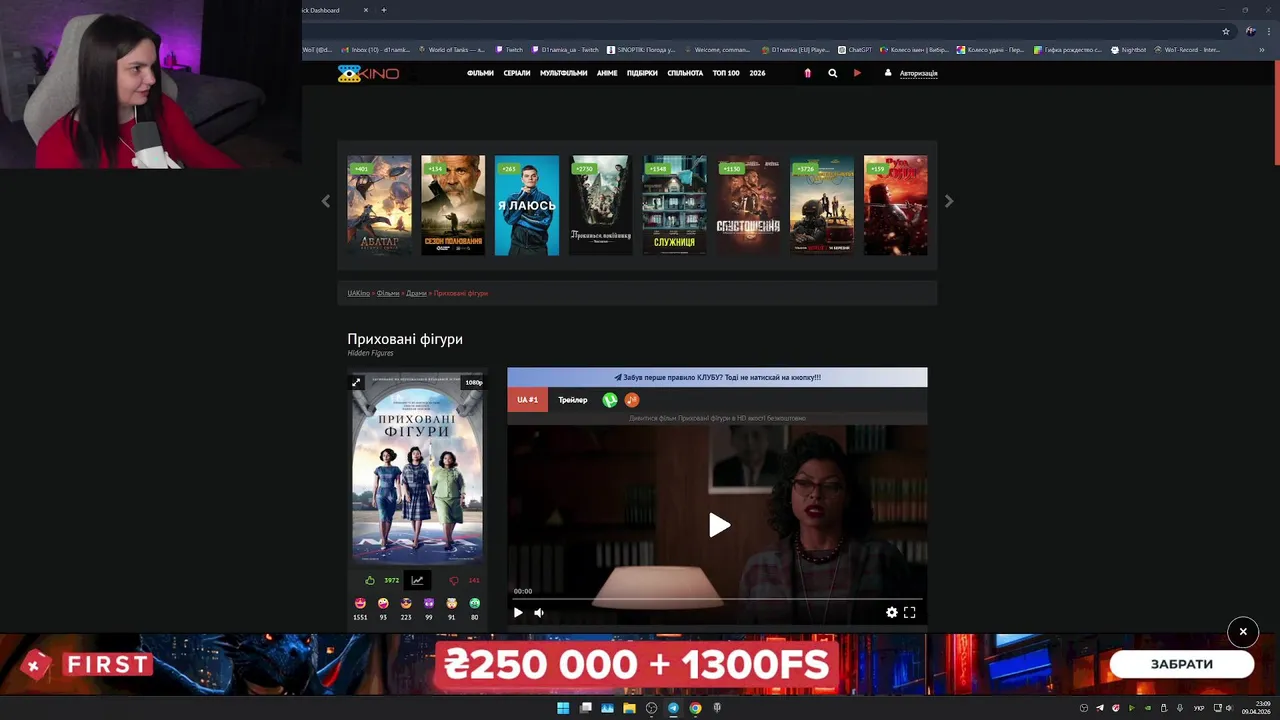Close the bottom ad banner with X

(x=1243, y=632)
